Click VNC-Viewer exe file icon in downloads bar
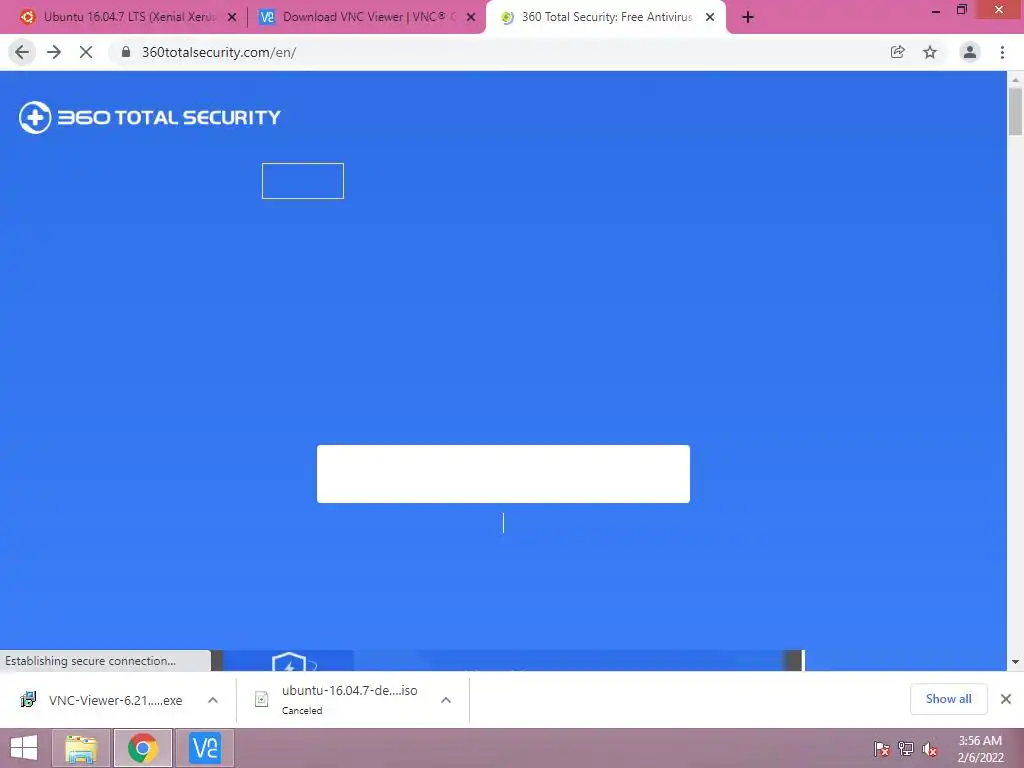The image size is (1024, 768). click(28, 700)
